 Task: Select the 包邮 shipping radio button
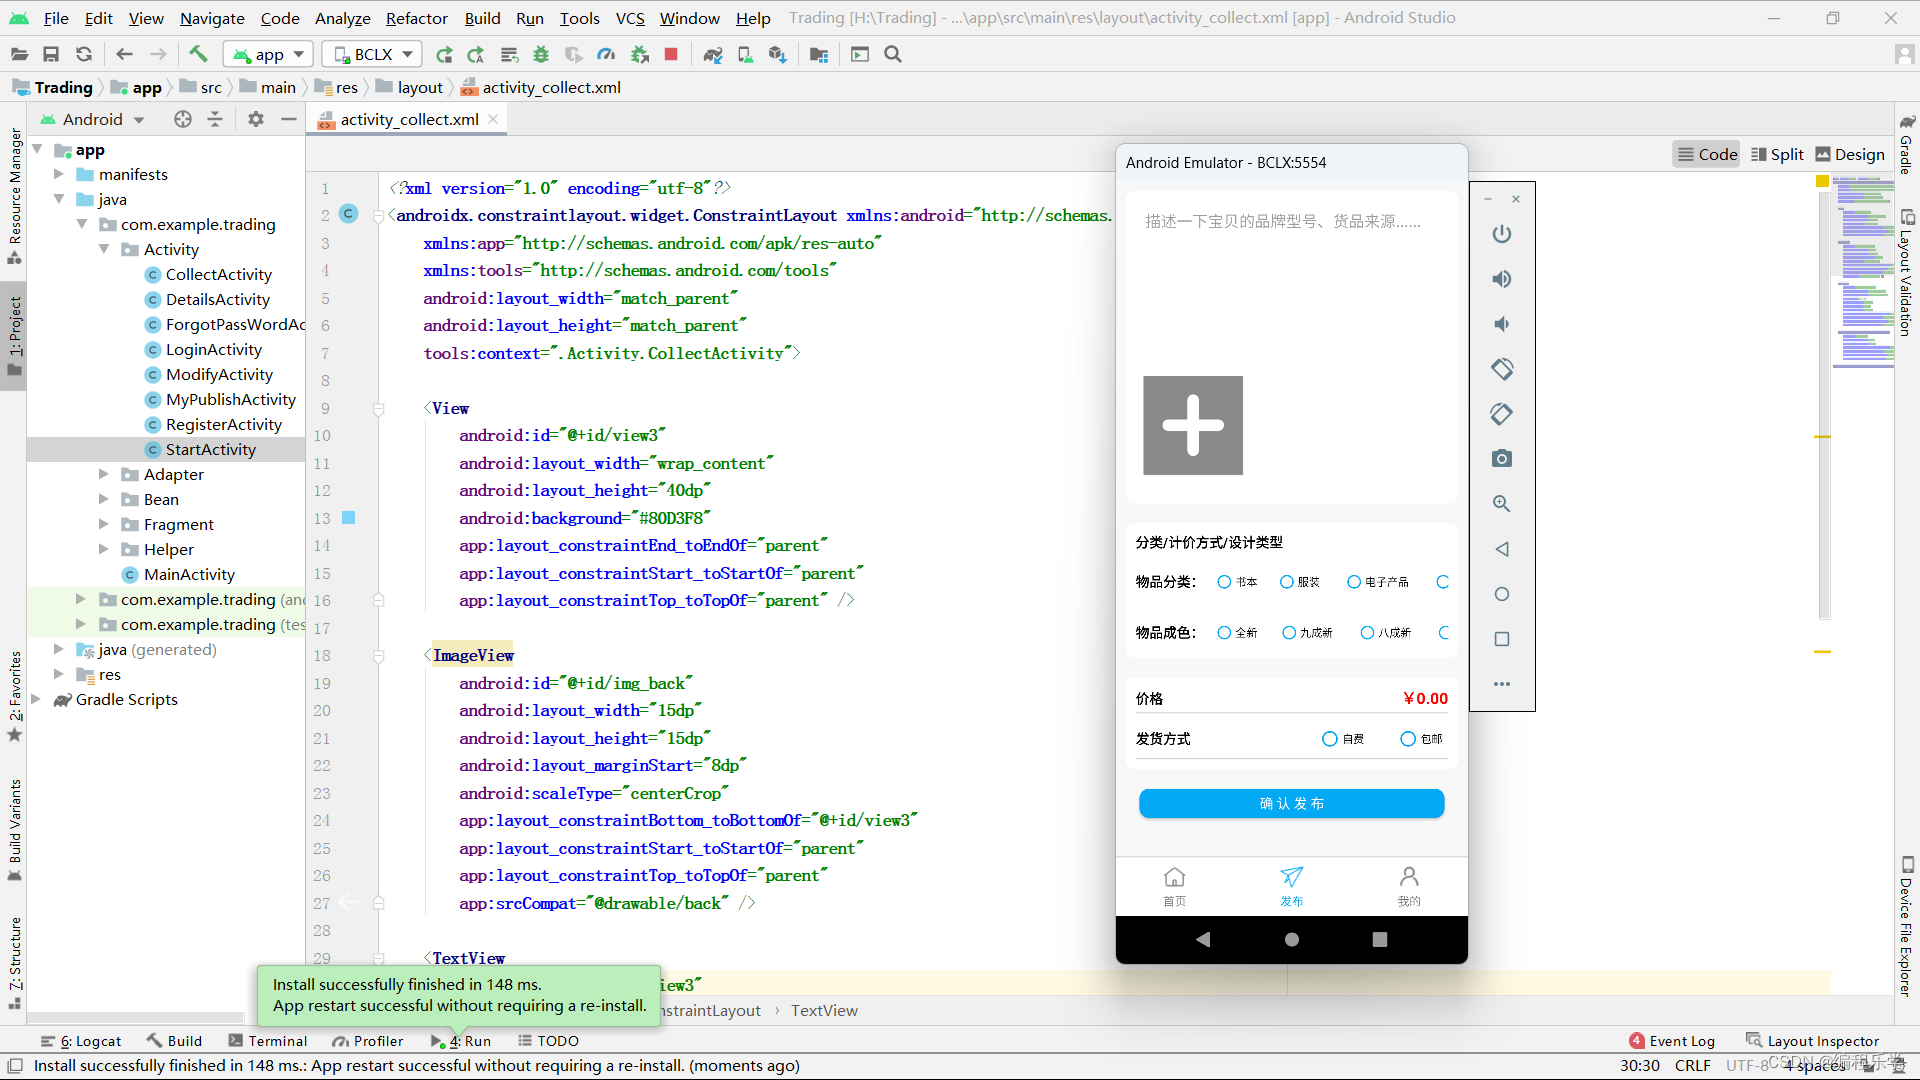tap(1408, 739)
